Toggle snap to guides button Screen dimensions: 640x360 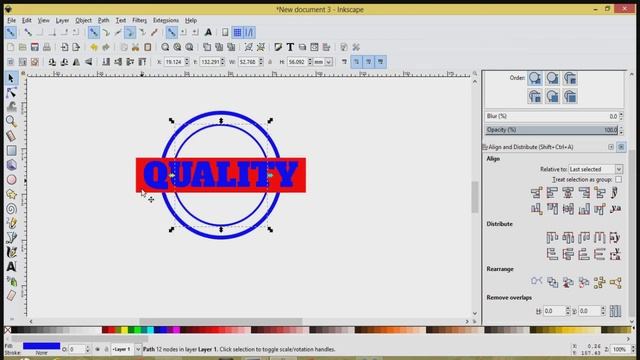click(x=249, y=32)
